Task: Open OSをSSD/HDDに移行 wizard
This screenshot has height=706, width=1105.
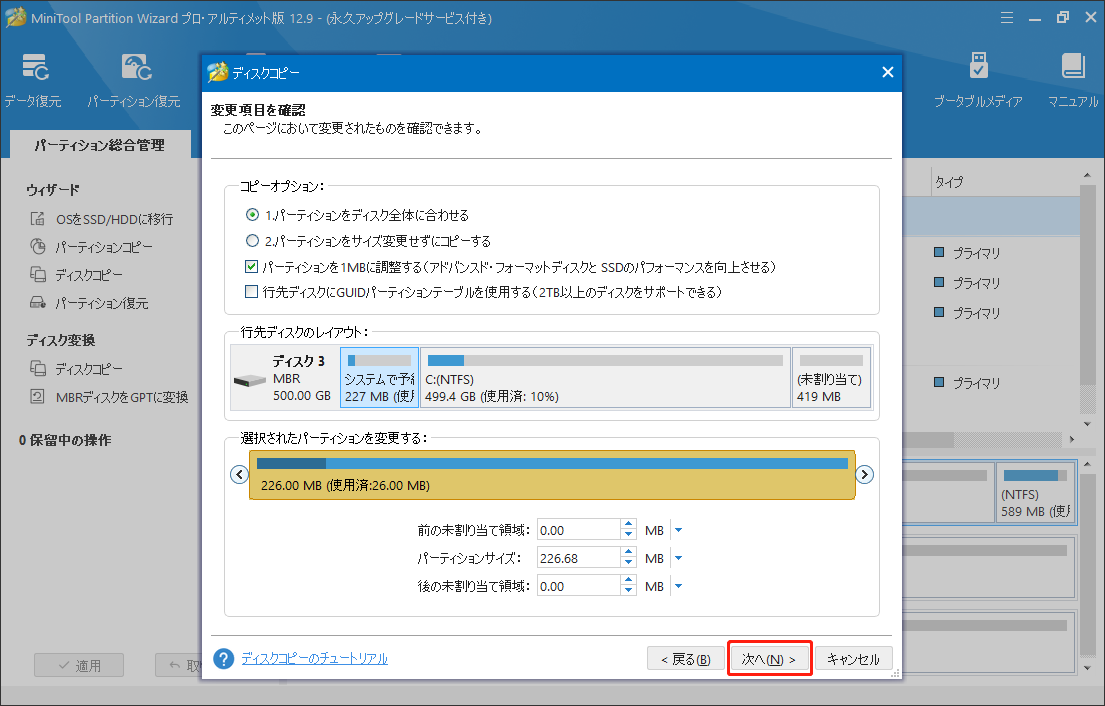Action: (114, 219)
